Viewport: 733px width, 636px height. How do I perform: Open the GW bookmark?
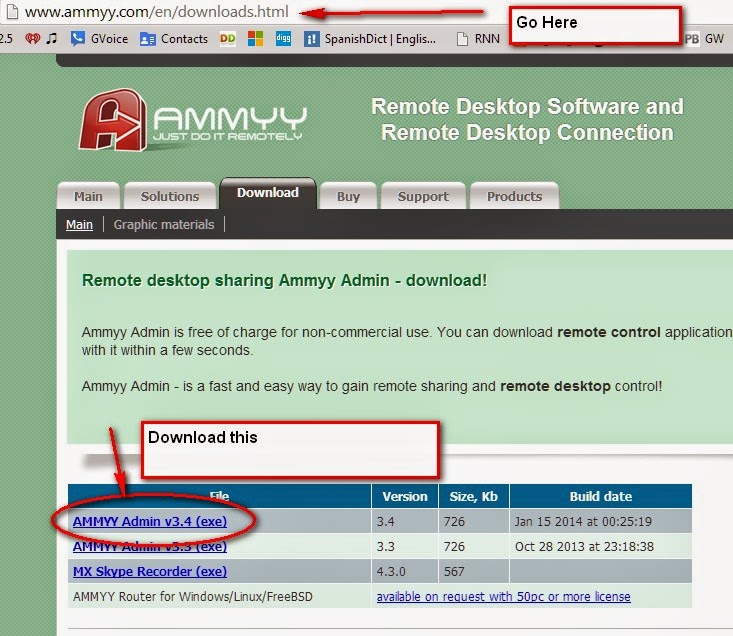click(x=704, y=39)
